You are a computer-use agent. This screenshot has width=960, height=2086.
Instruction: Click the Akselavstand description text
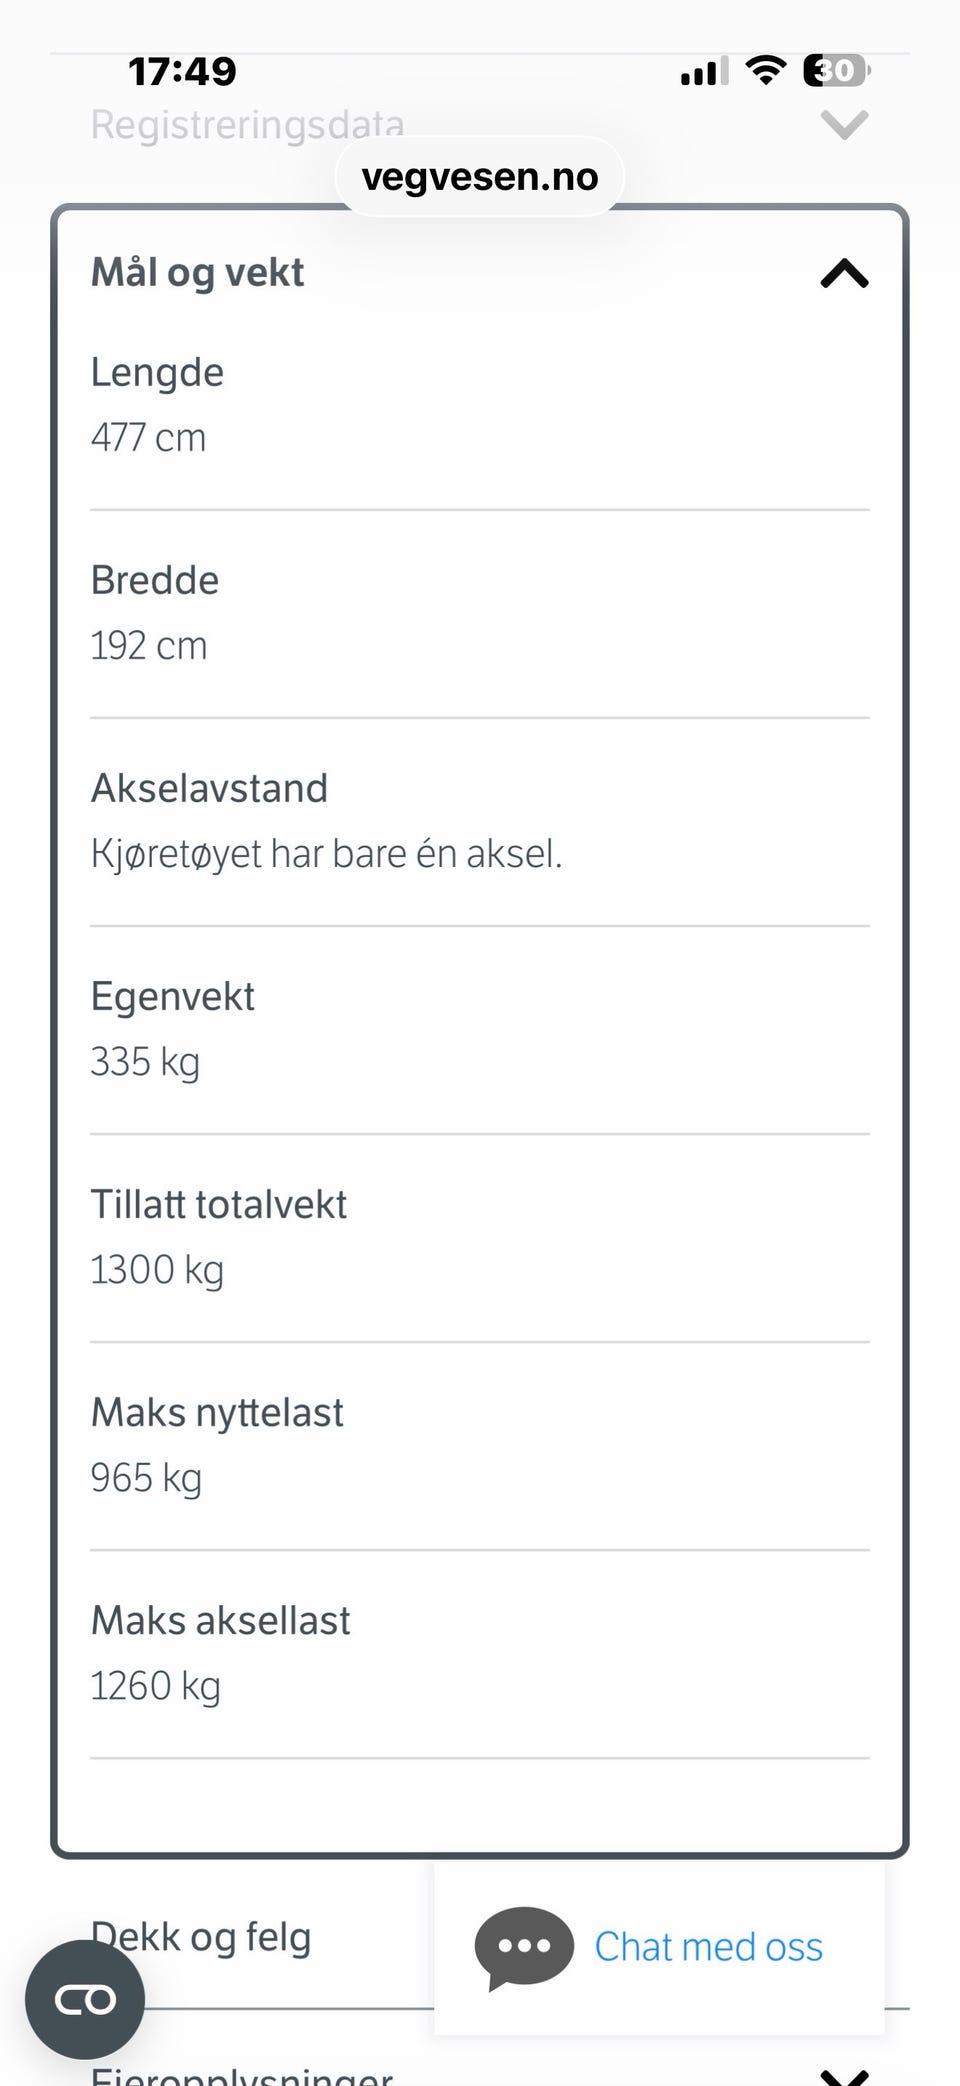click(326, 854)
